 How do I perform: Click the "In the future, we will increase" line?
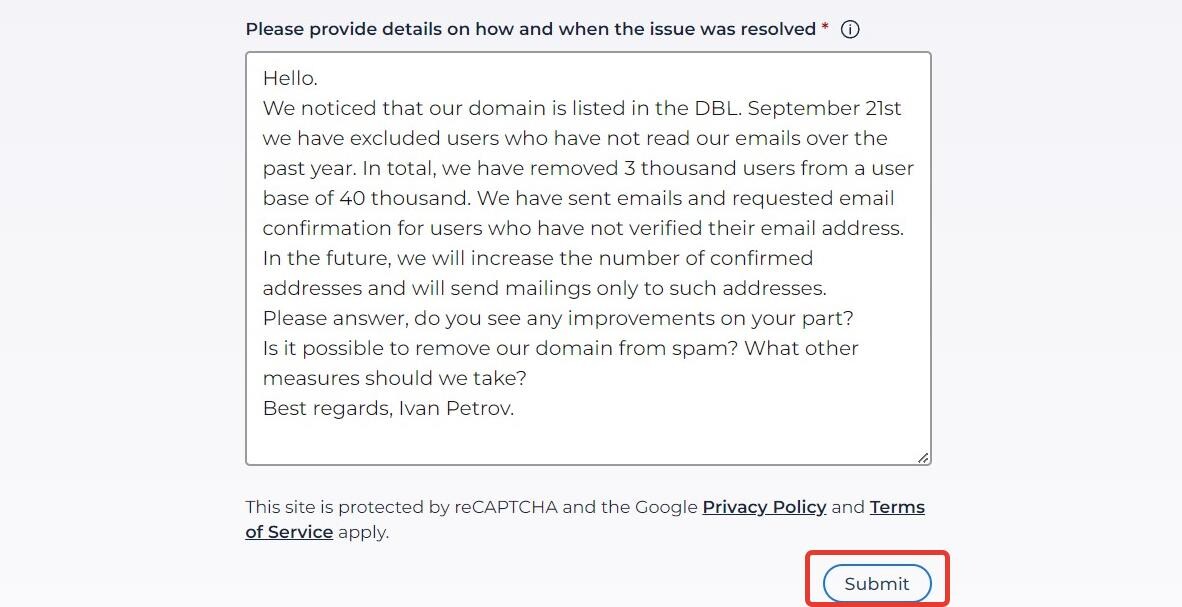(x=537, y=259)
